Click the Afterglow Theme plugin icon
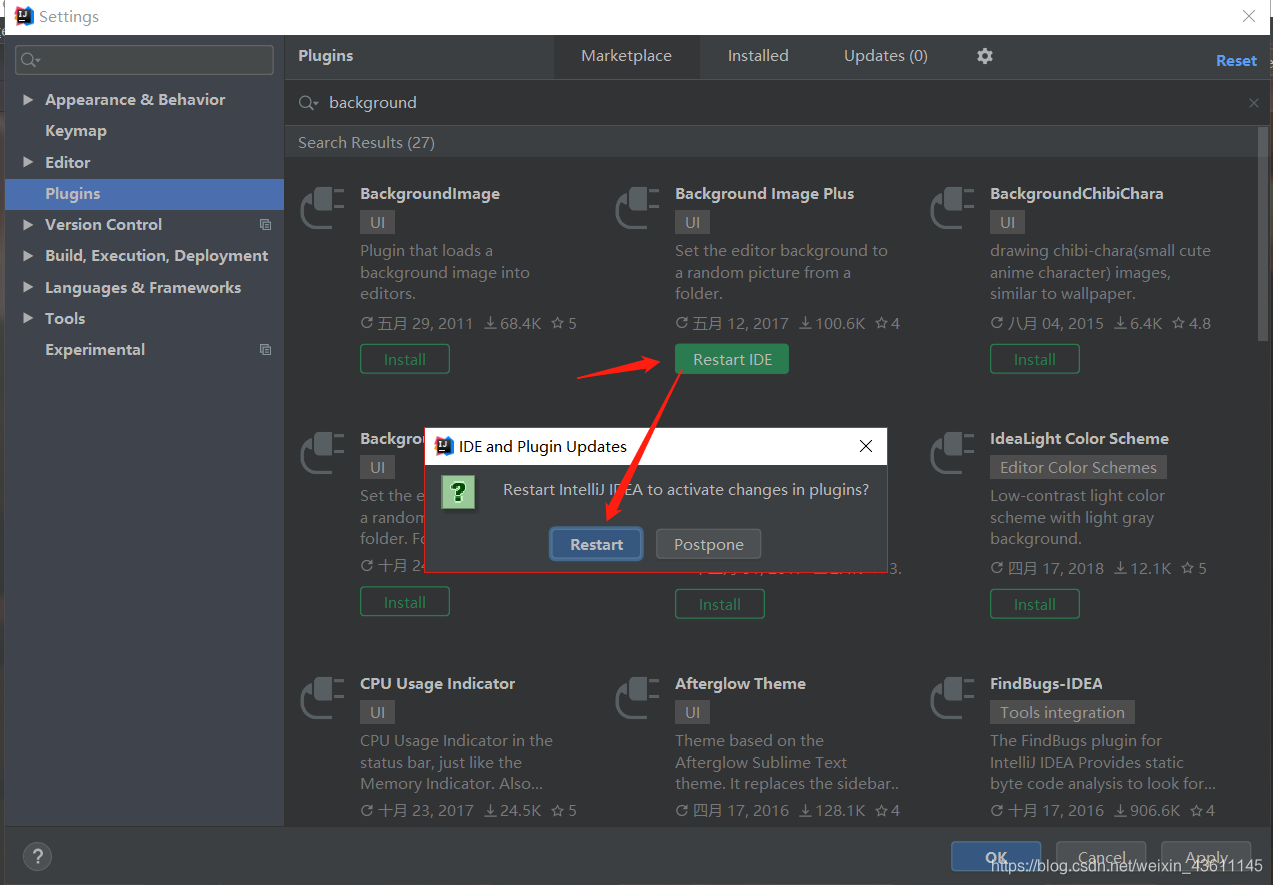 click(x=638, y=698)
